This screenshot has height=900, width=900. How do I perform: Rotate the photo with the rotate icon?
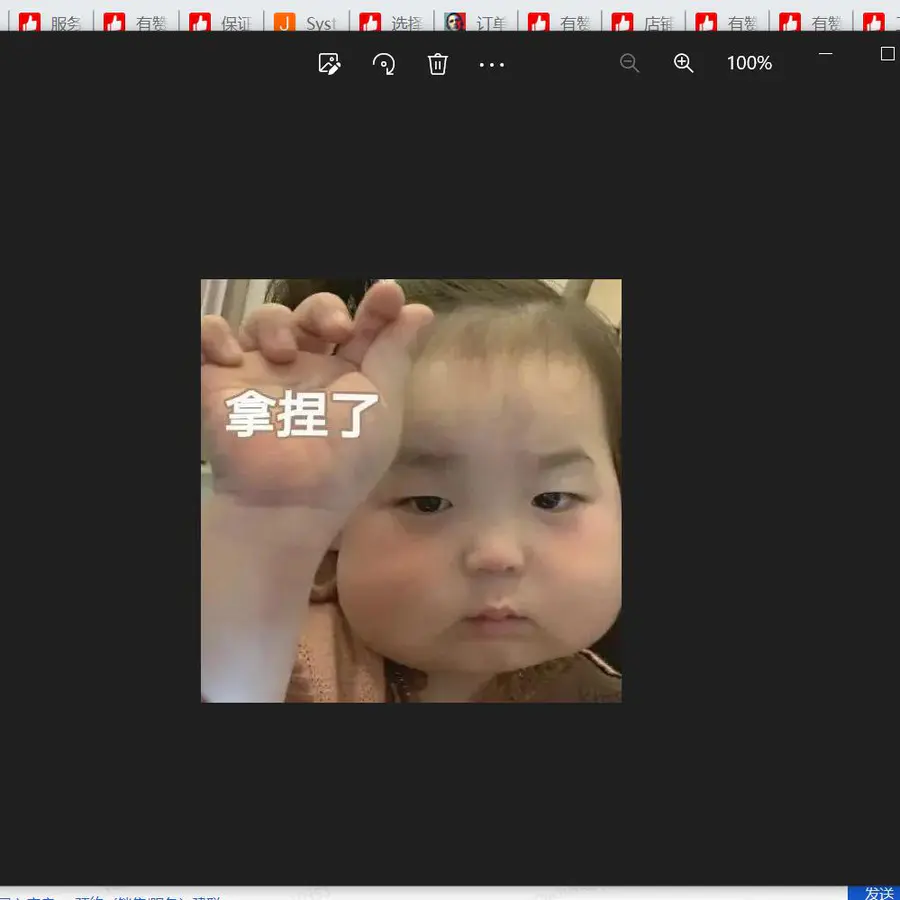tap(384, 64)
